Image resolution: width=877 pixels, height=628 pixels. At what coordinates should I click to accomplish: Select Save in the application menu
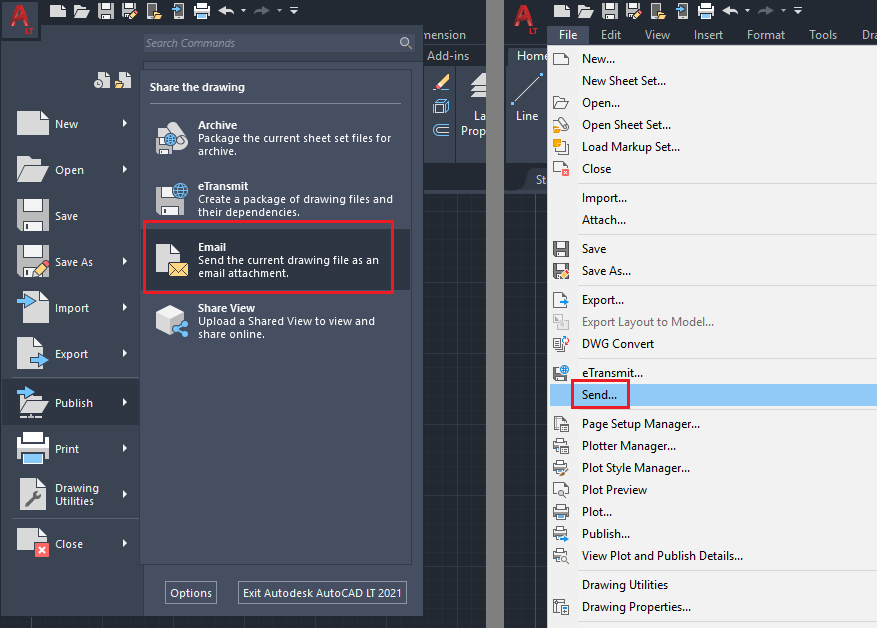70,215
